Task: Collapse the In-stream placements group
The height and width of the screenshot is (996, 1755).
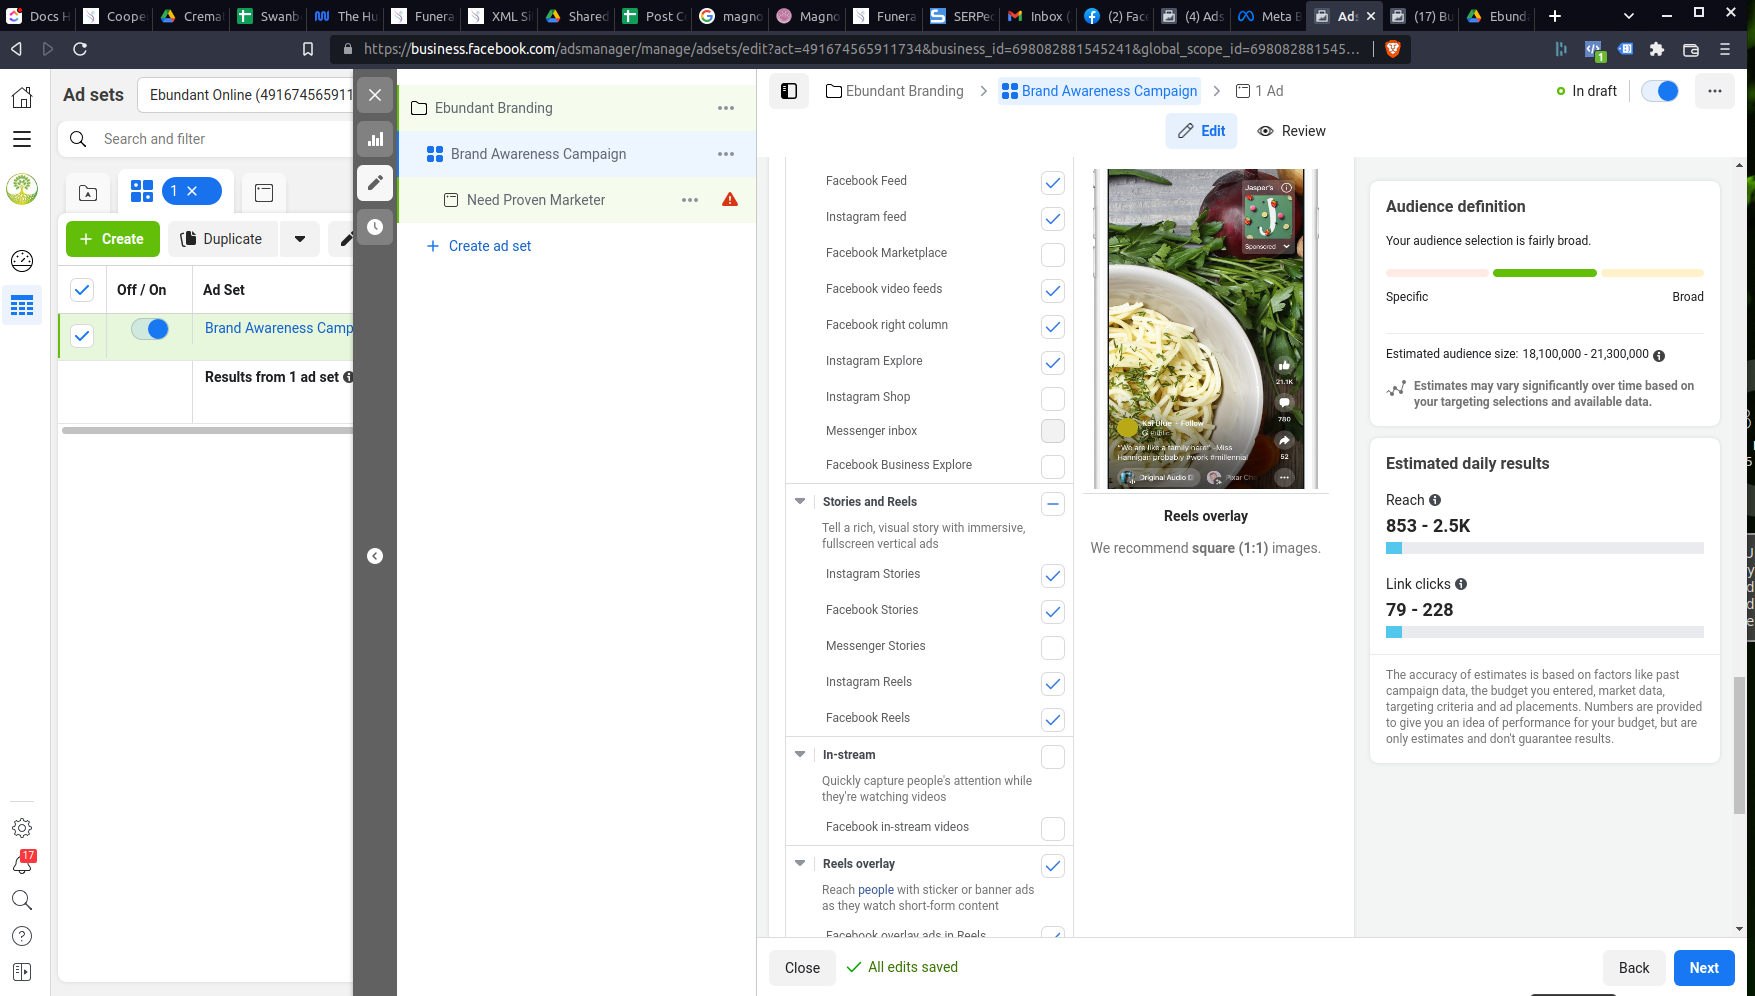Action: (x=800, y=755)
